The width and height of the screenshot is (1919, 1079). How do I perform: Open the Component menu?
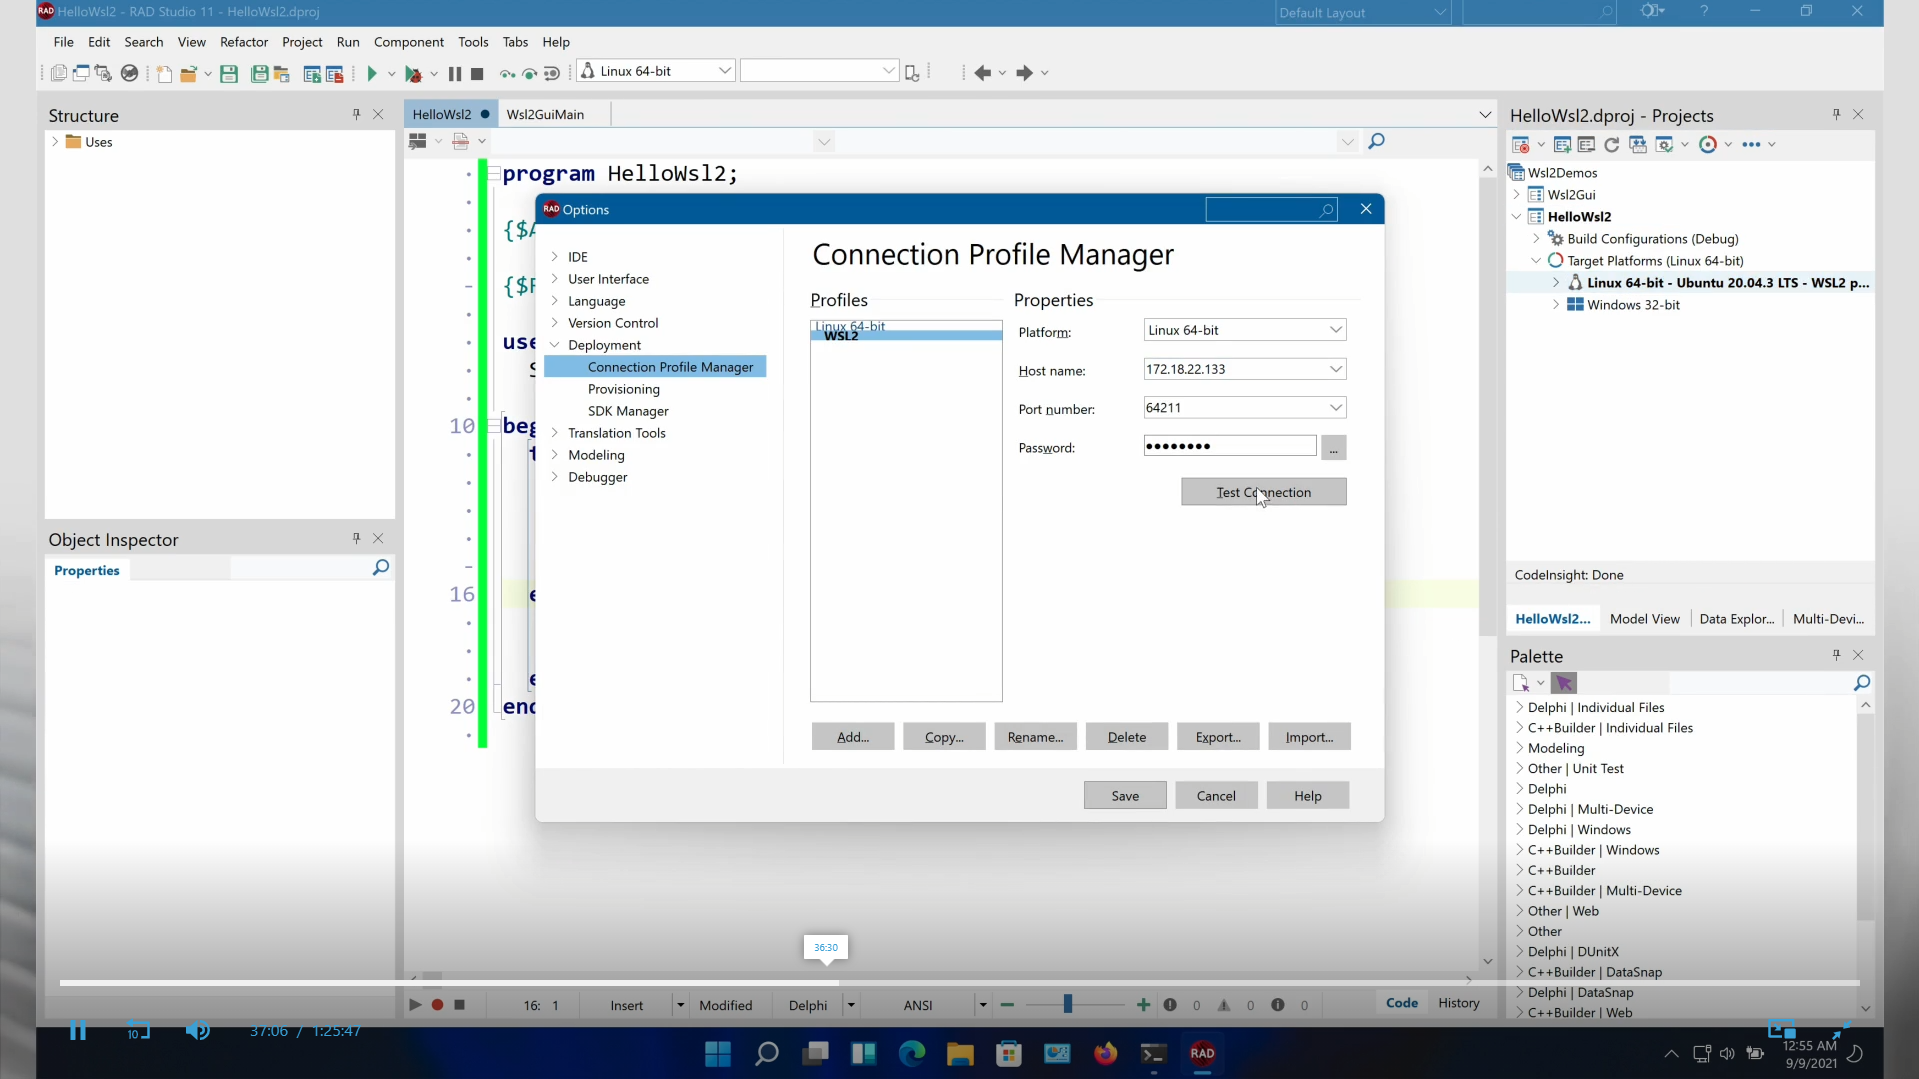(x=409, y=42)
